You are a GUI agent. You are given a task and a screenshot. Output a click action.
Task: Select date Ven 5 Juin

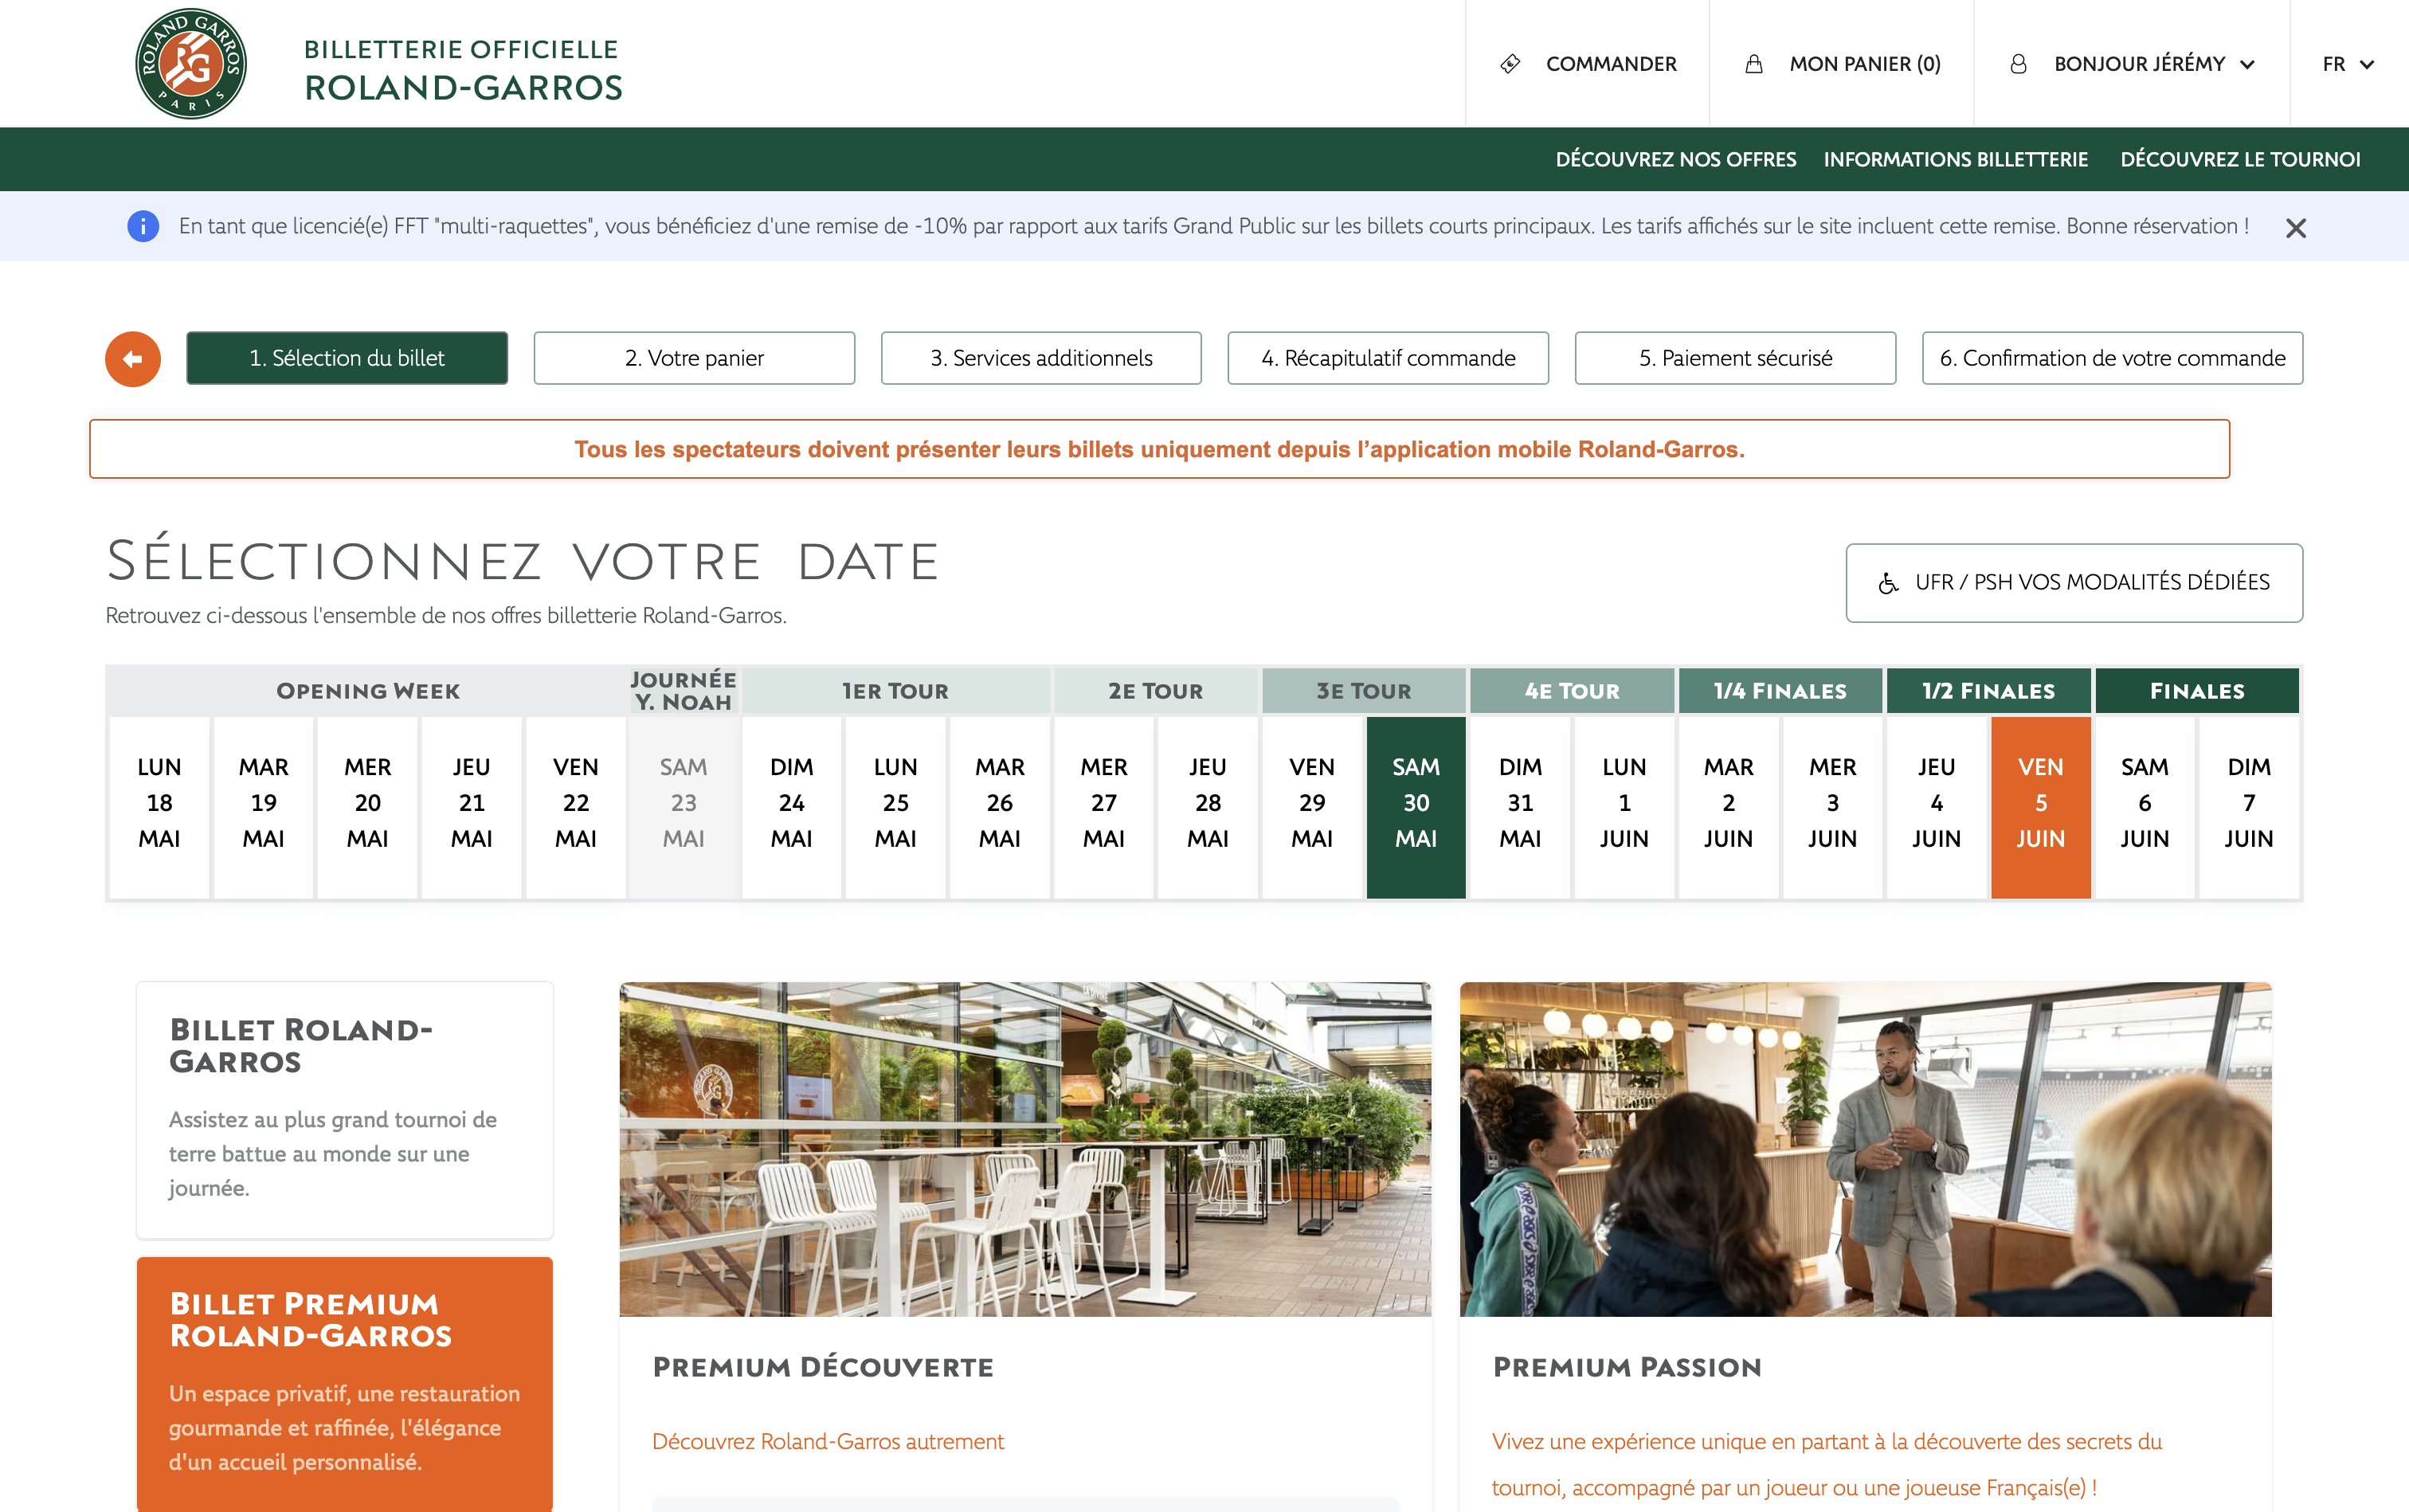coord(2040,803)
